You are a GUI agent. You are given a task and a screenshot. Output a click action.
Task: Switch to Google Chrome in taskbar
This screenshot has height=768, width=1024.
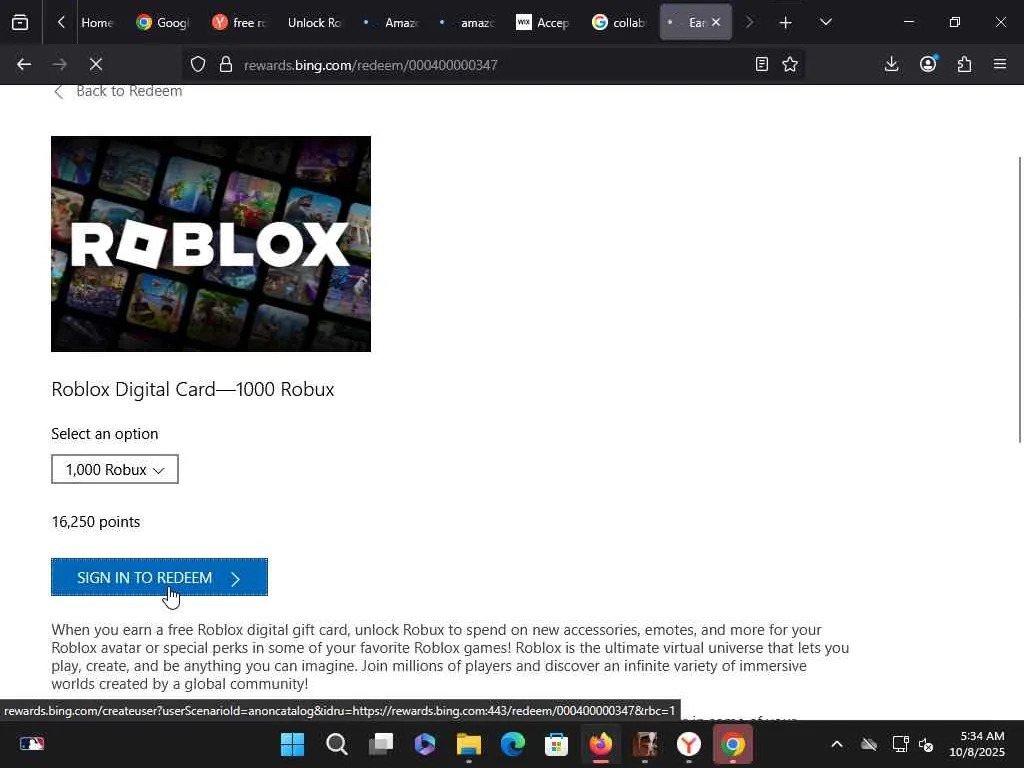tap(733, 744)
